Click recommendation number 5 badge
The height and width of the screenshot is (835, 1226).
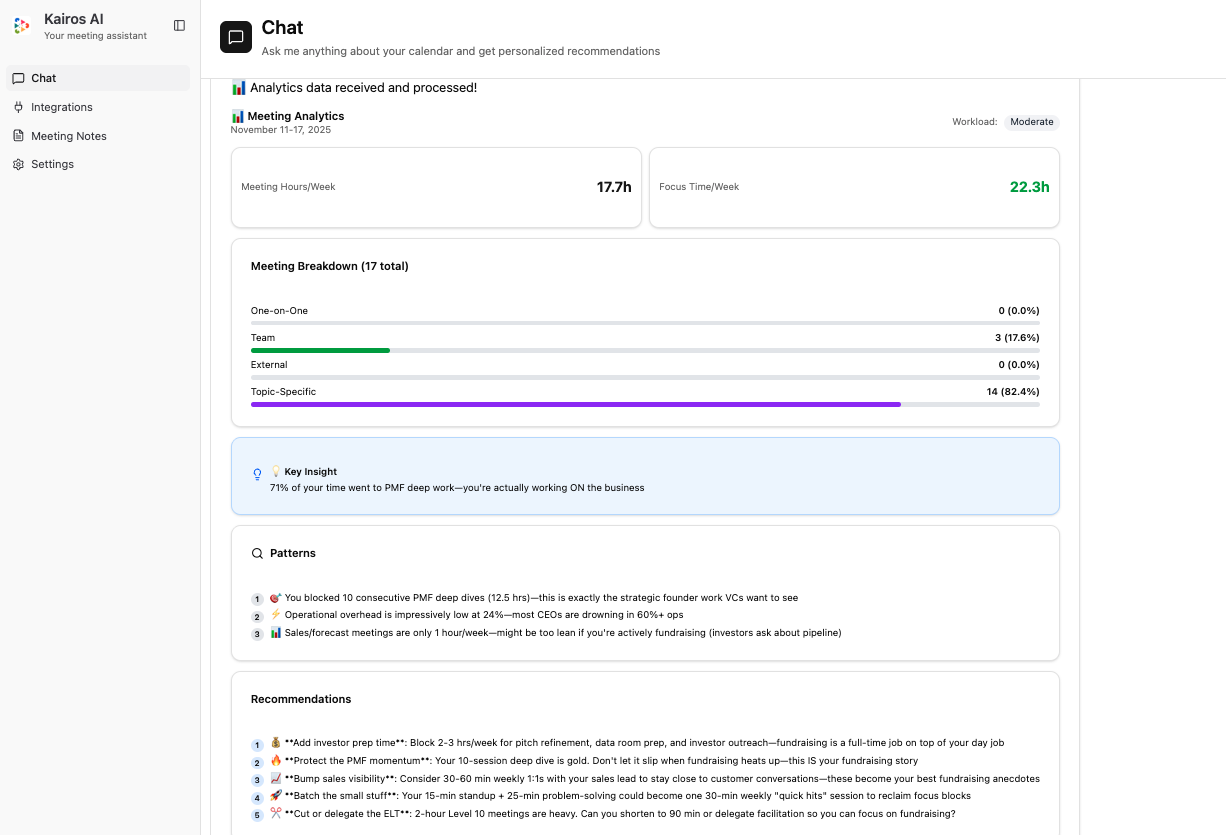(257, 815)
